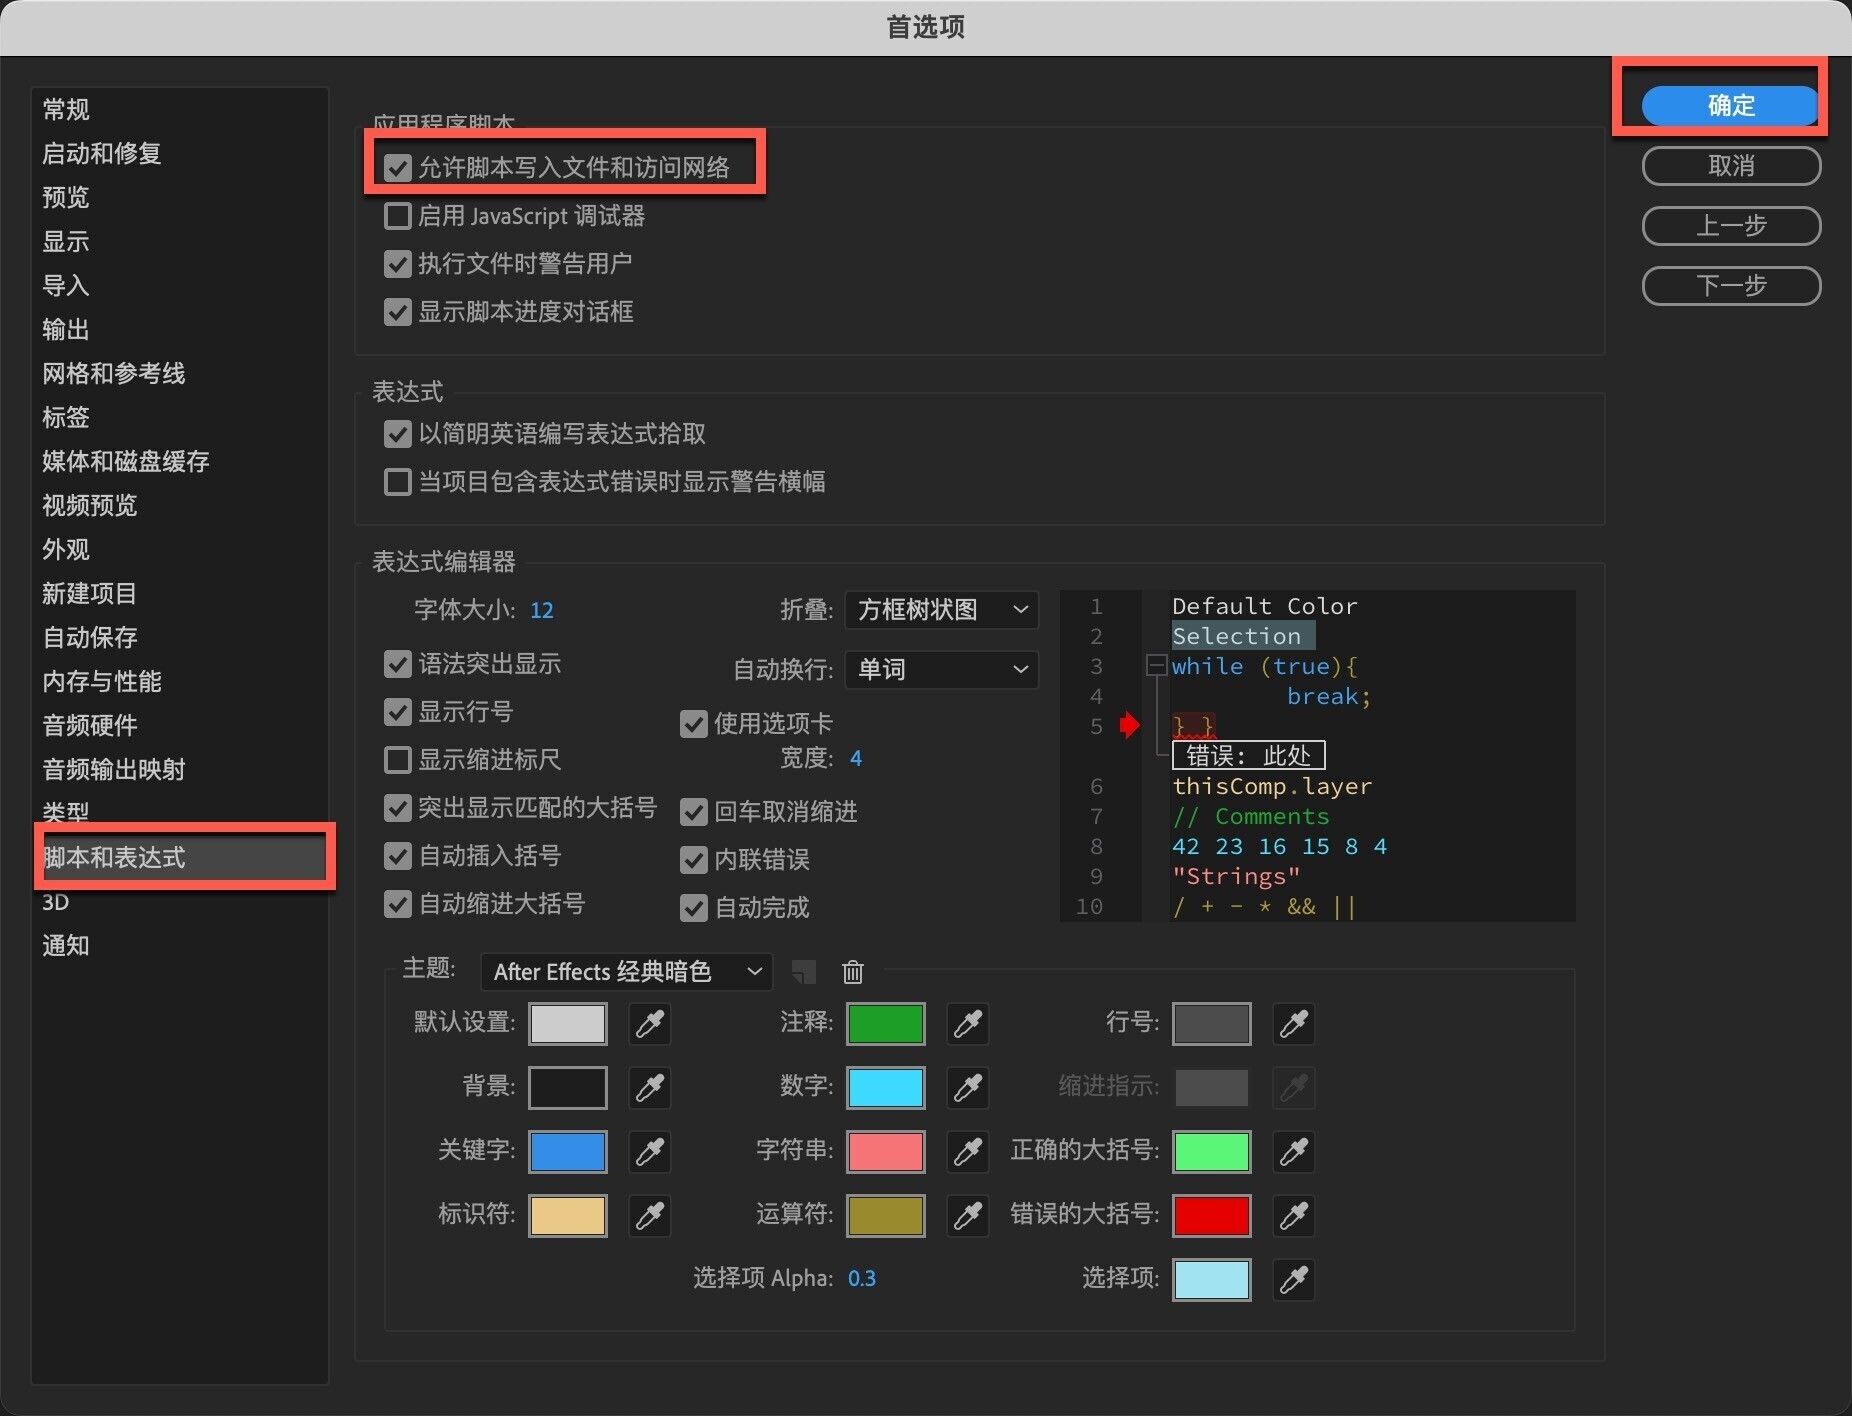Pick 关键字 color with its eyedropper

click(x=650, y=1152)
